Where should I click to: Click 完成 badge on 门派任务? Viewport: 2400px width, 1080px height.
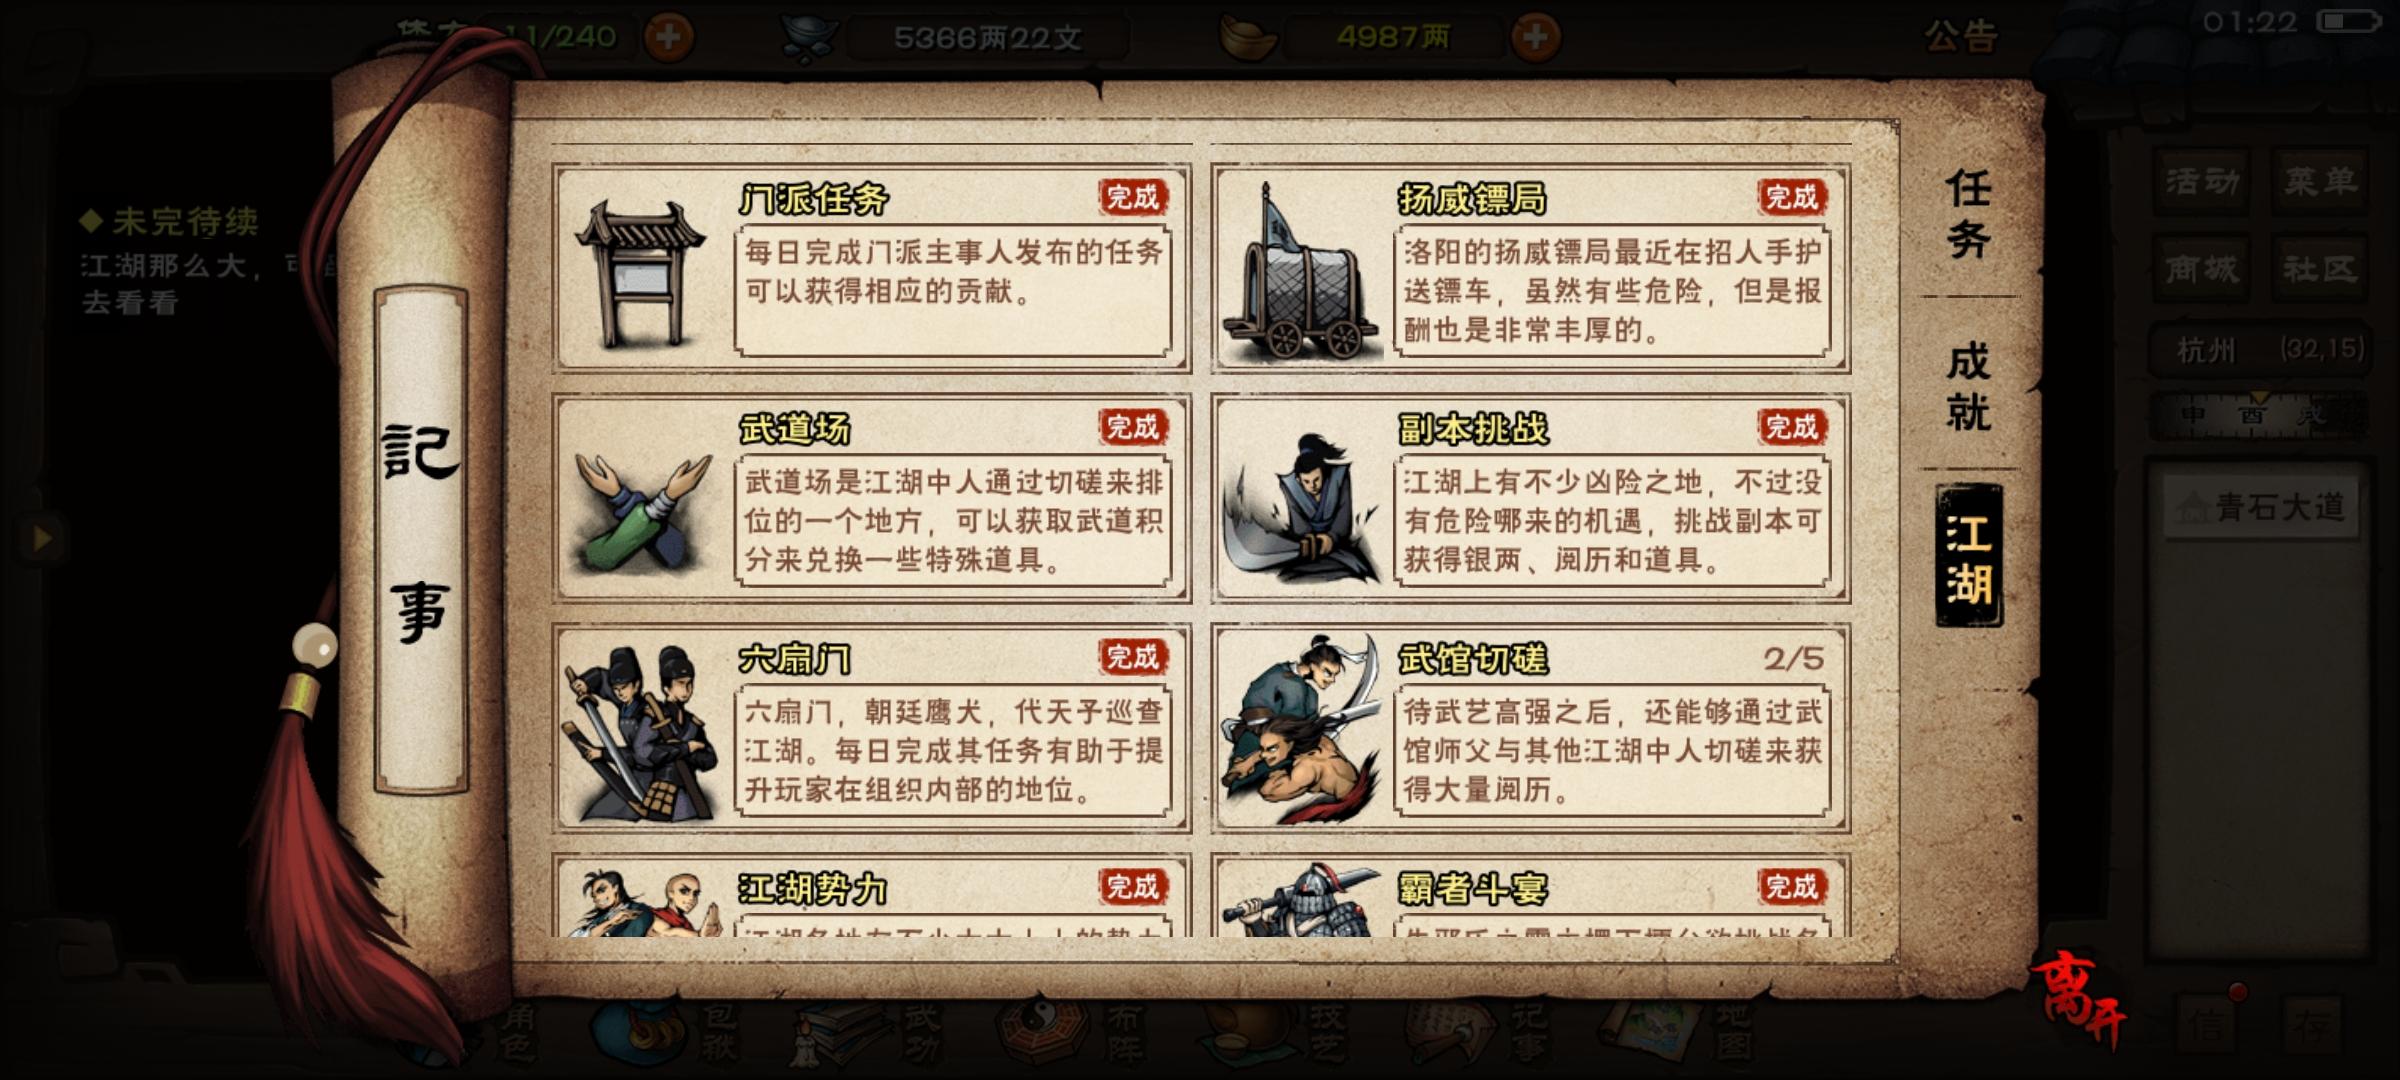point(1133,197)
